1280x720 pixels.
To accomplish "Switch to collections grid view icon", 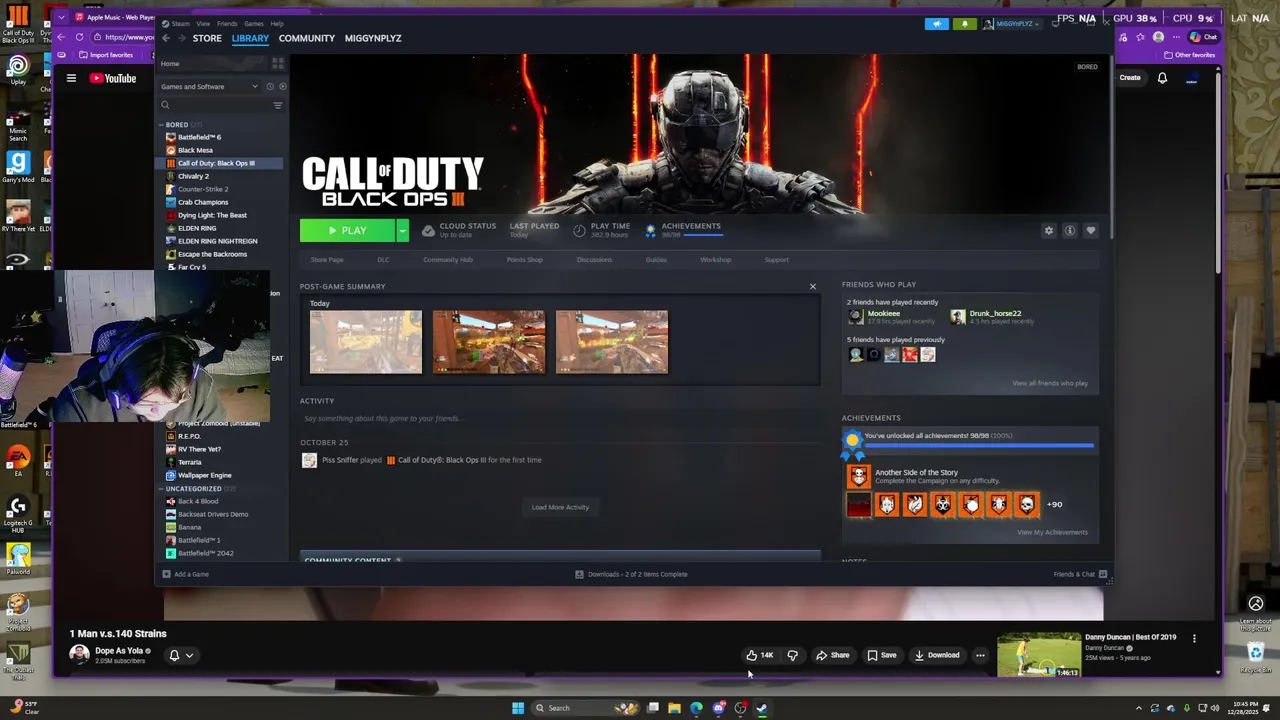I will [277, 64].
